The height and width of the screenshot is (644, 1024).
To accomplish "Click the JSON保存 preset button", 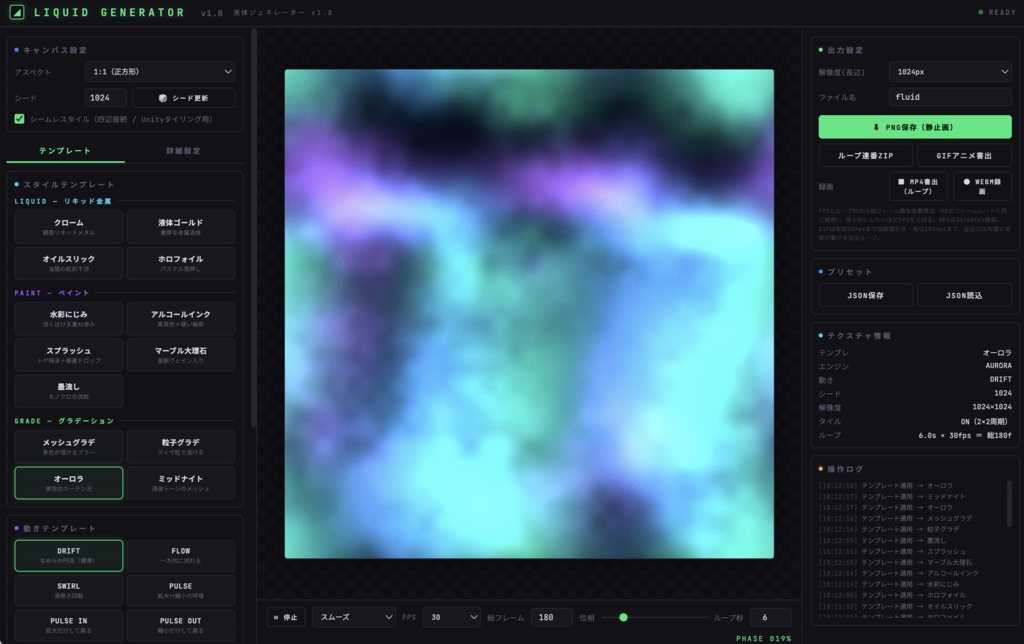I will (x=865, y=295).
